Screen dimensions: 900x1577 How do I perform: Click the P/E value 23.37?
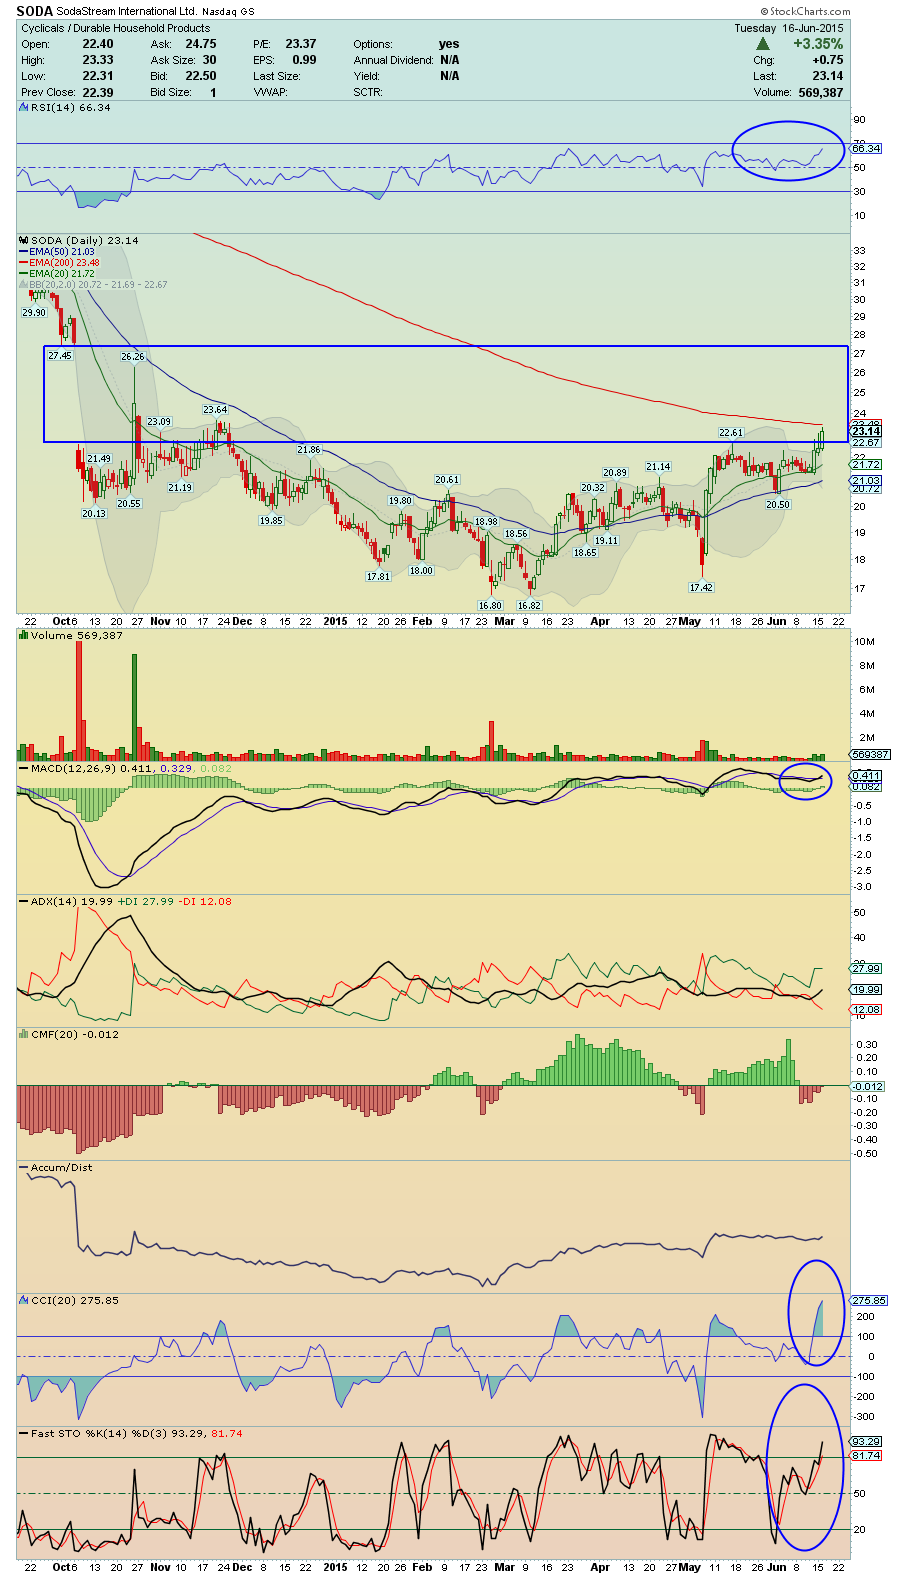(301, 44)
